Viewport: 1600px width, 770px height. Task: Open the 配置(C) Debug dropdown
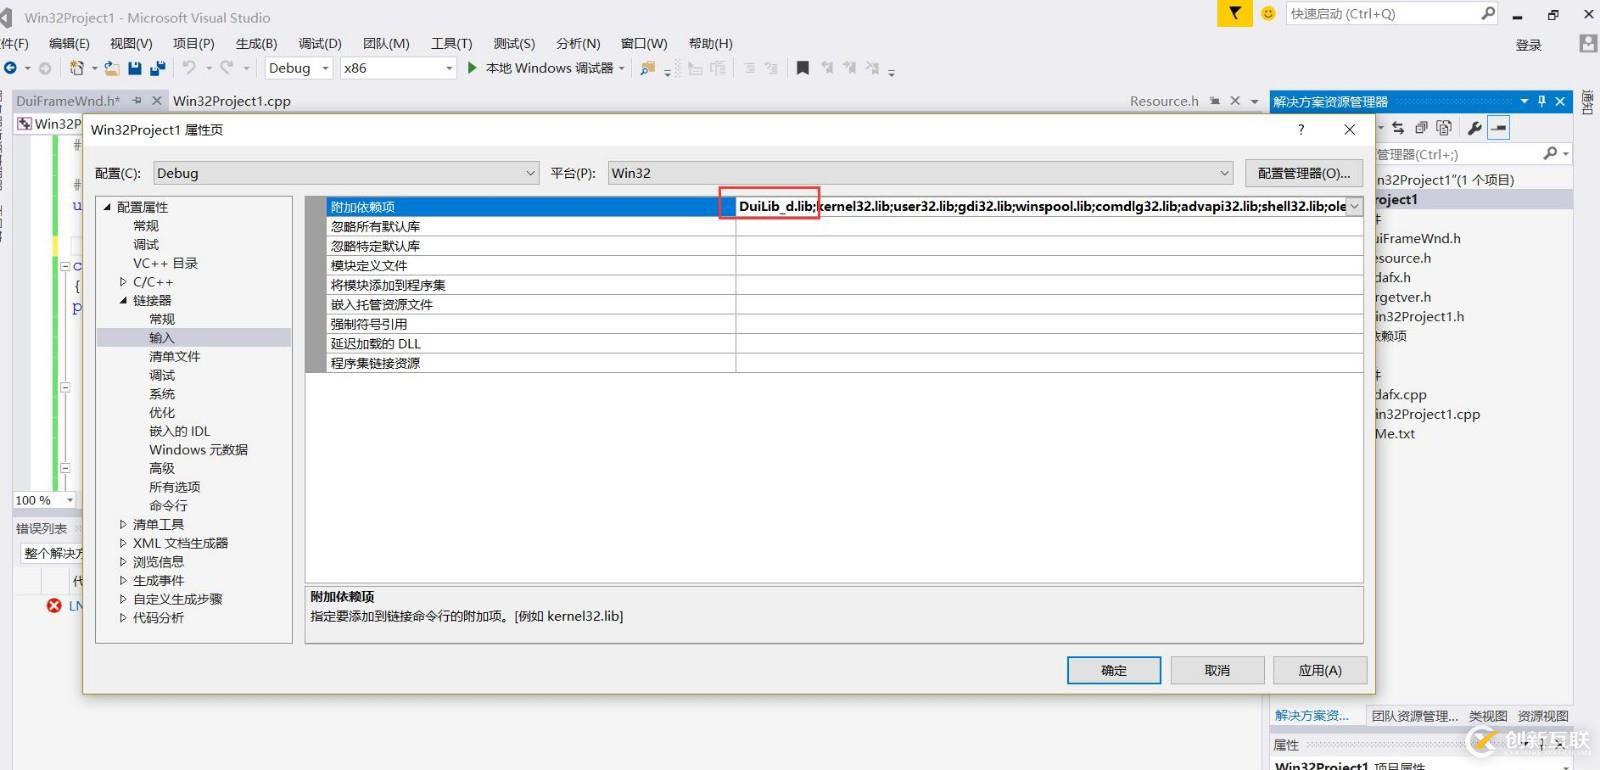tap(346, 173)
